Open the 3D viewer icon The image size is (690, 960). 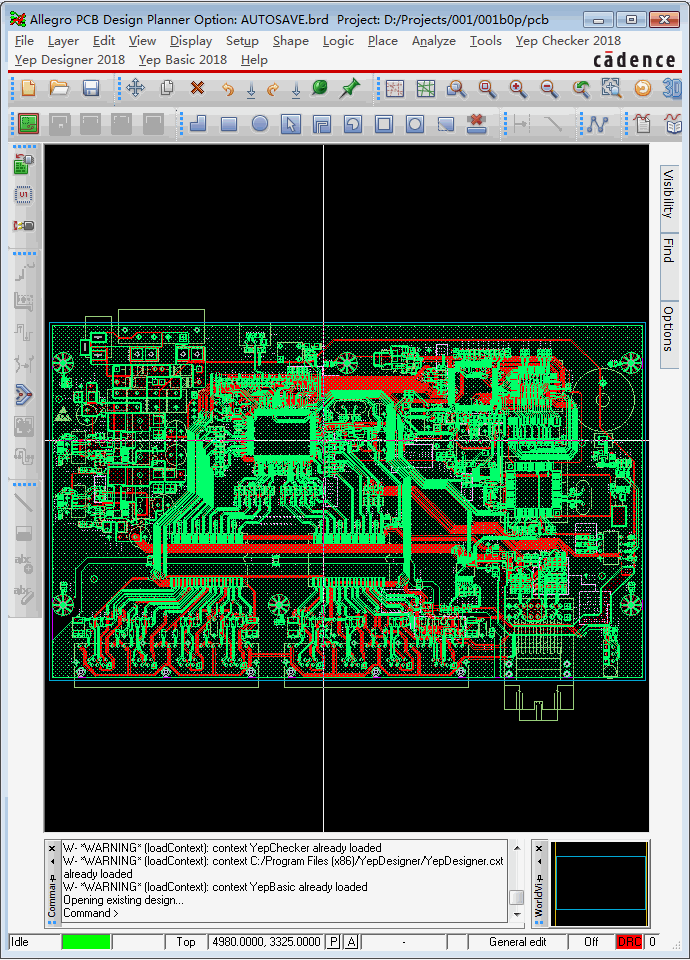672,89
